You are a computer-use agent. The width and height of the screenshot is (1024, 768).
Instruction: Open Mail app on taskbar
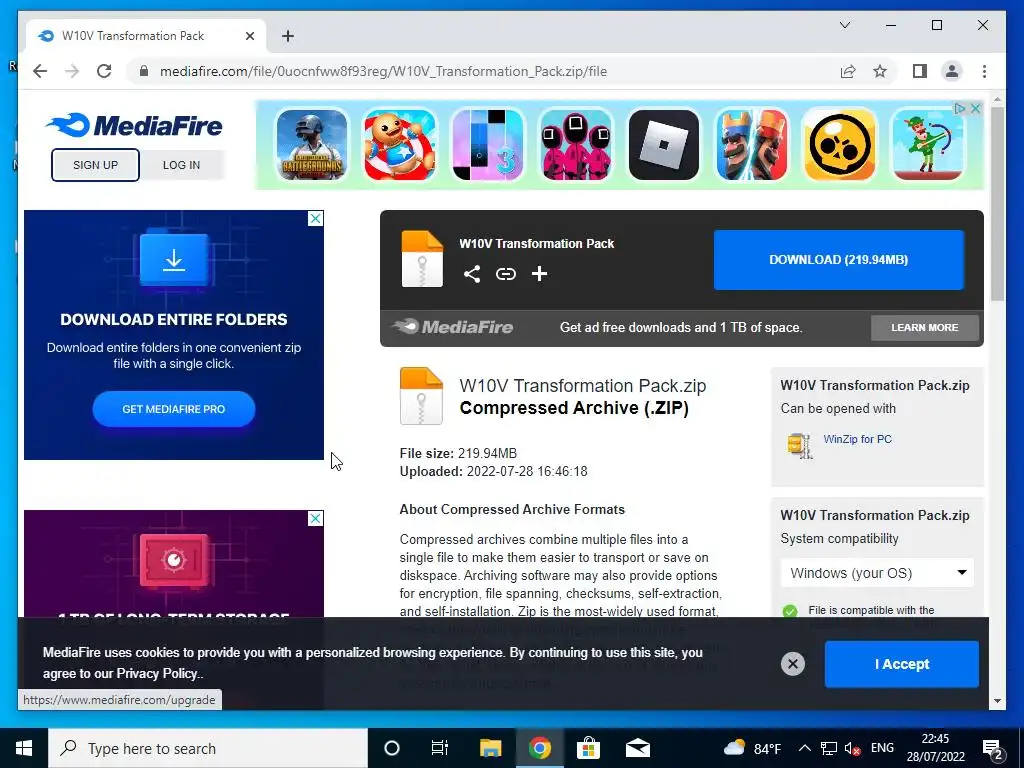[x=637, y=748]
